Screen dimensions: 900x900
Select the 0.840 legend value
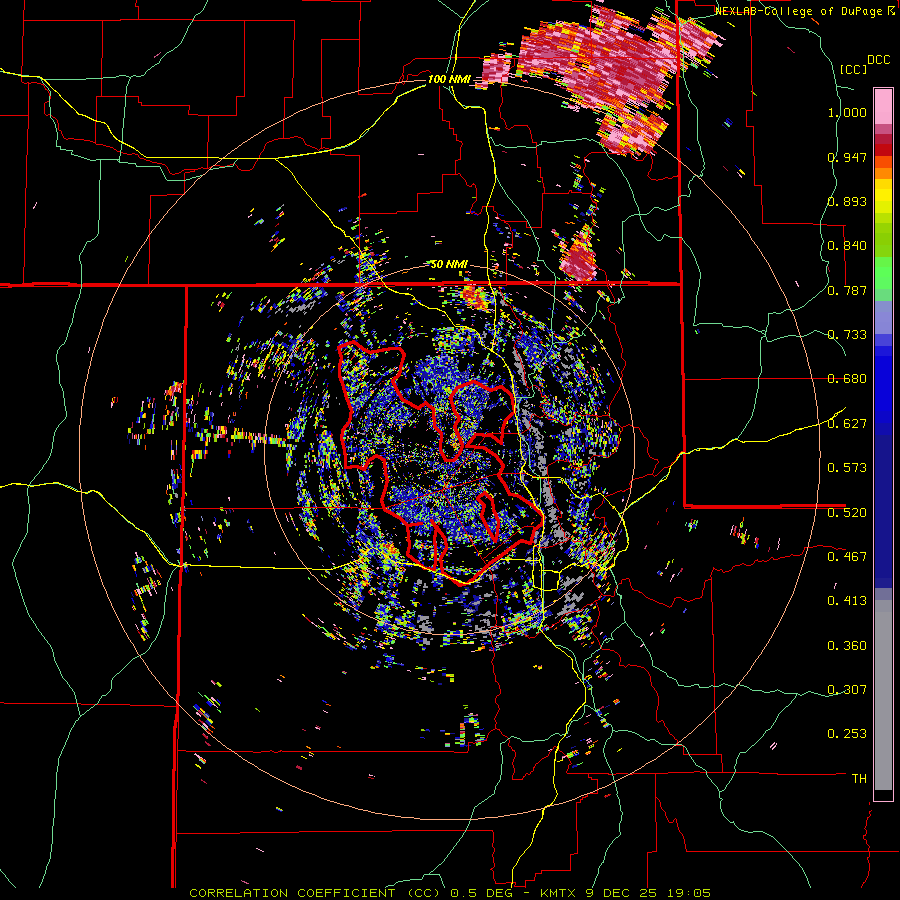click(x=847, y=246)
